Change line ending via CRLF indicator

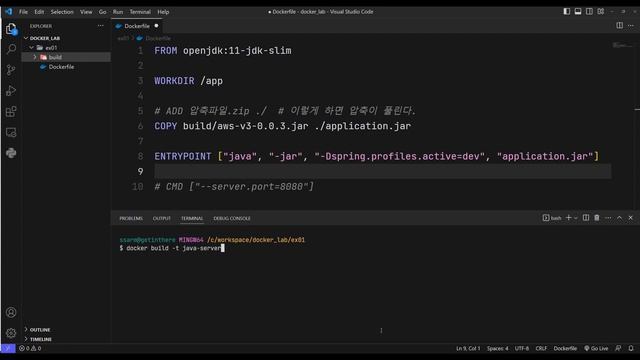541,348
